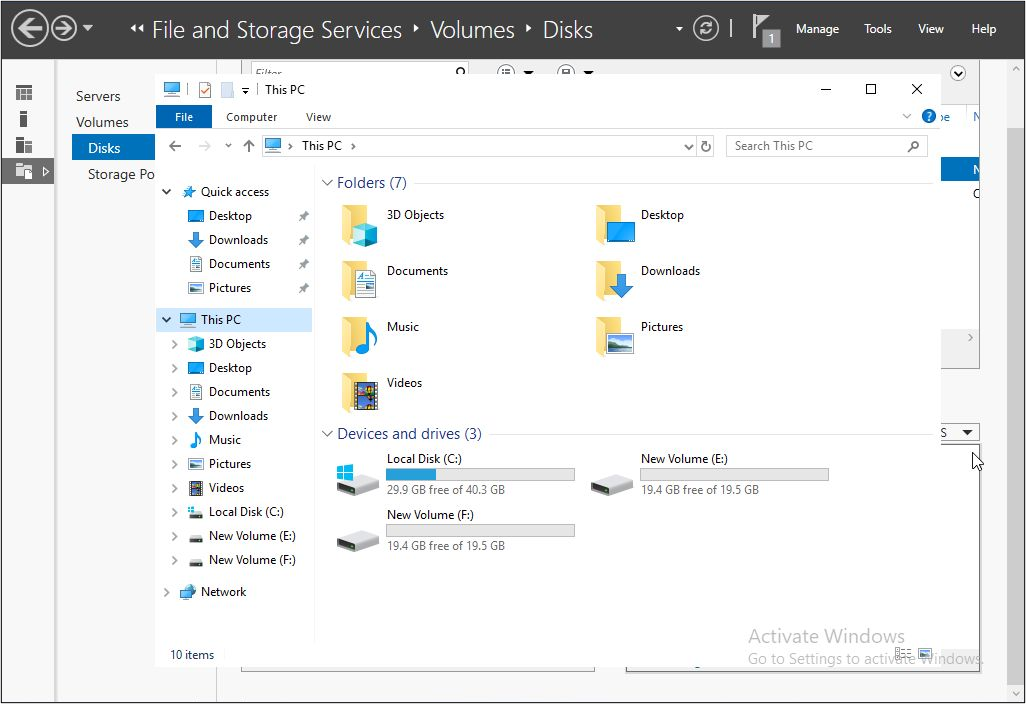The width and height of the screenshot is (1026, 704).
Task: Open the Manage menu in Server Manager
Action: [817, 29]
